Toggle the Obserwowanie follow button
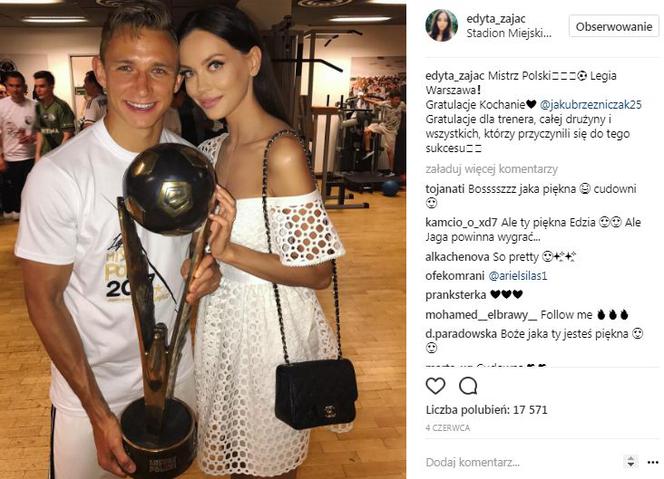 [x=614, y=26]
